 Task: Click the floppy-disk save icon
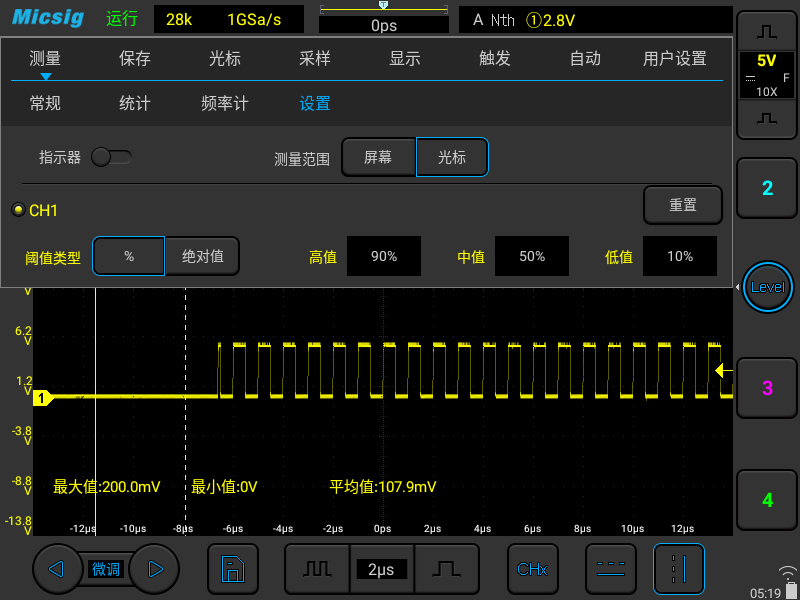click(233, 569)
